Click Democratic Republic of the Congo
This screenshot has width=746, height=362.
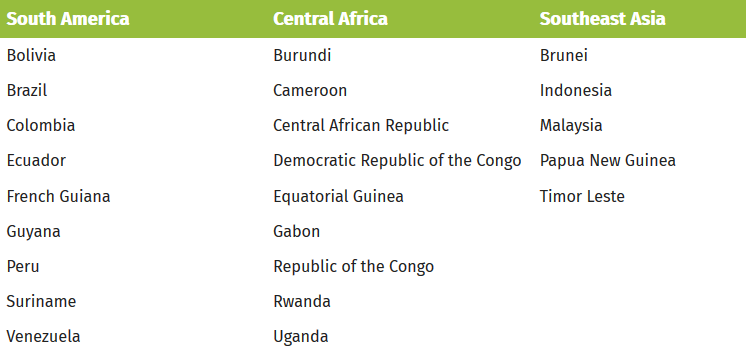[397, 161]
